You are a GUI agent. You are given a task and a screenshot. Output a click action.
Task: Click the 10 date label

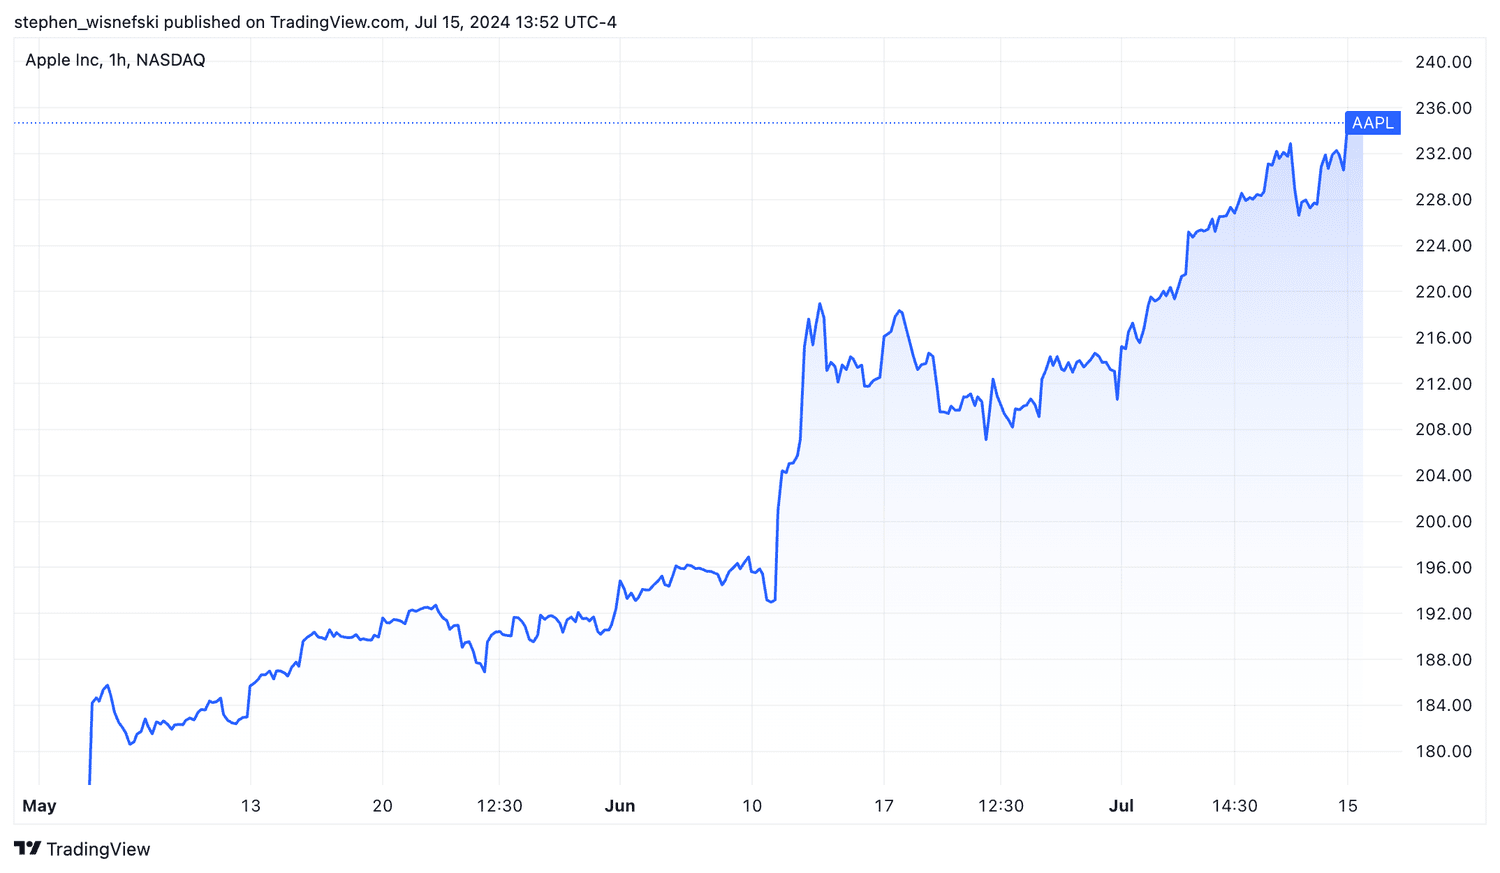coord(752,806)
